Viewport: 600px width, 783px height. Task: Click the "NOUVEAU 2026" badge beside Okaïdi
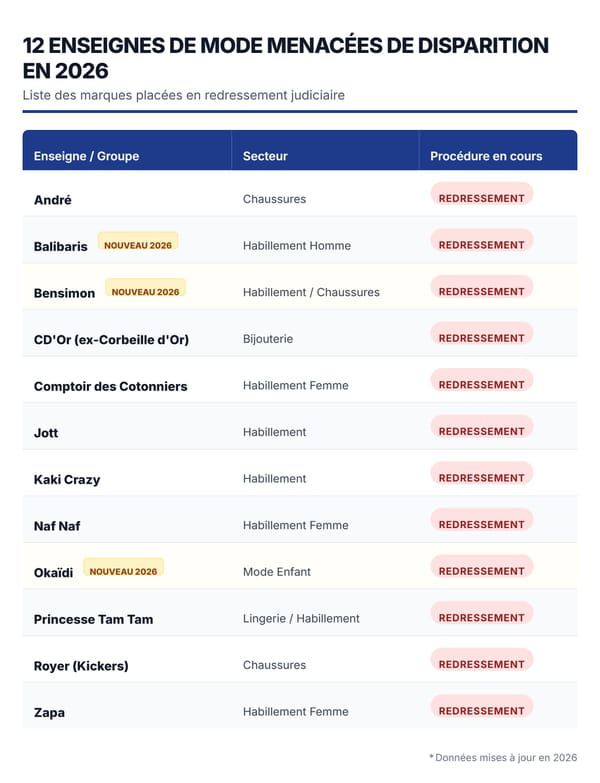[123, 572]
